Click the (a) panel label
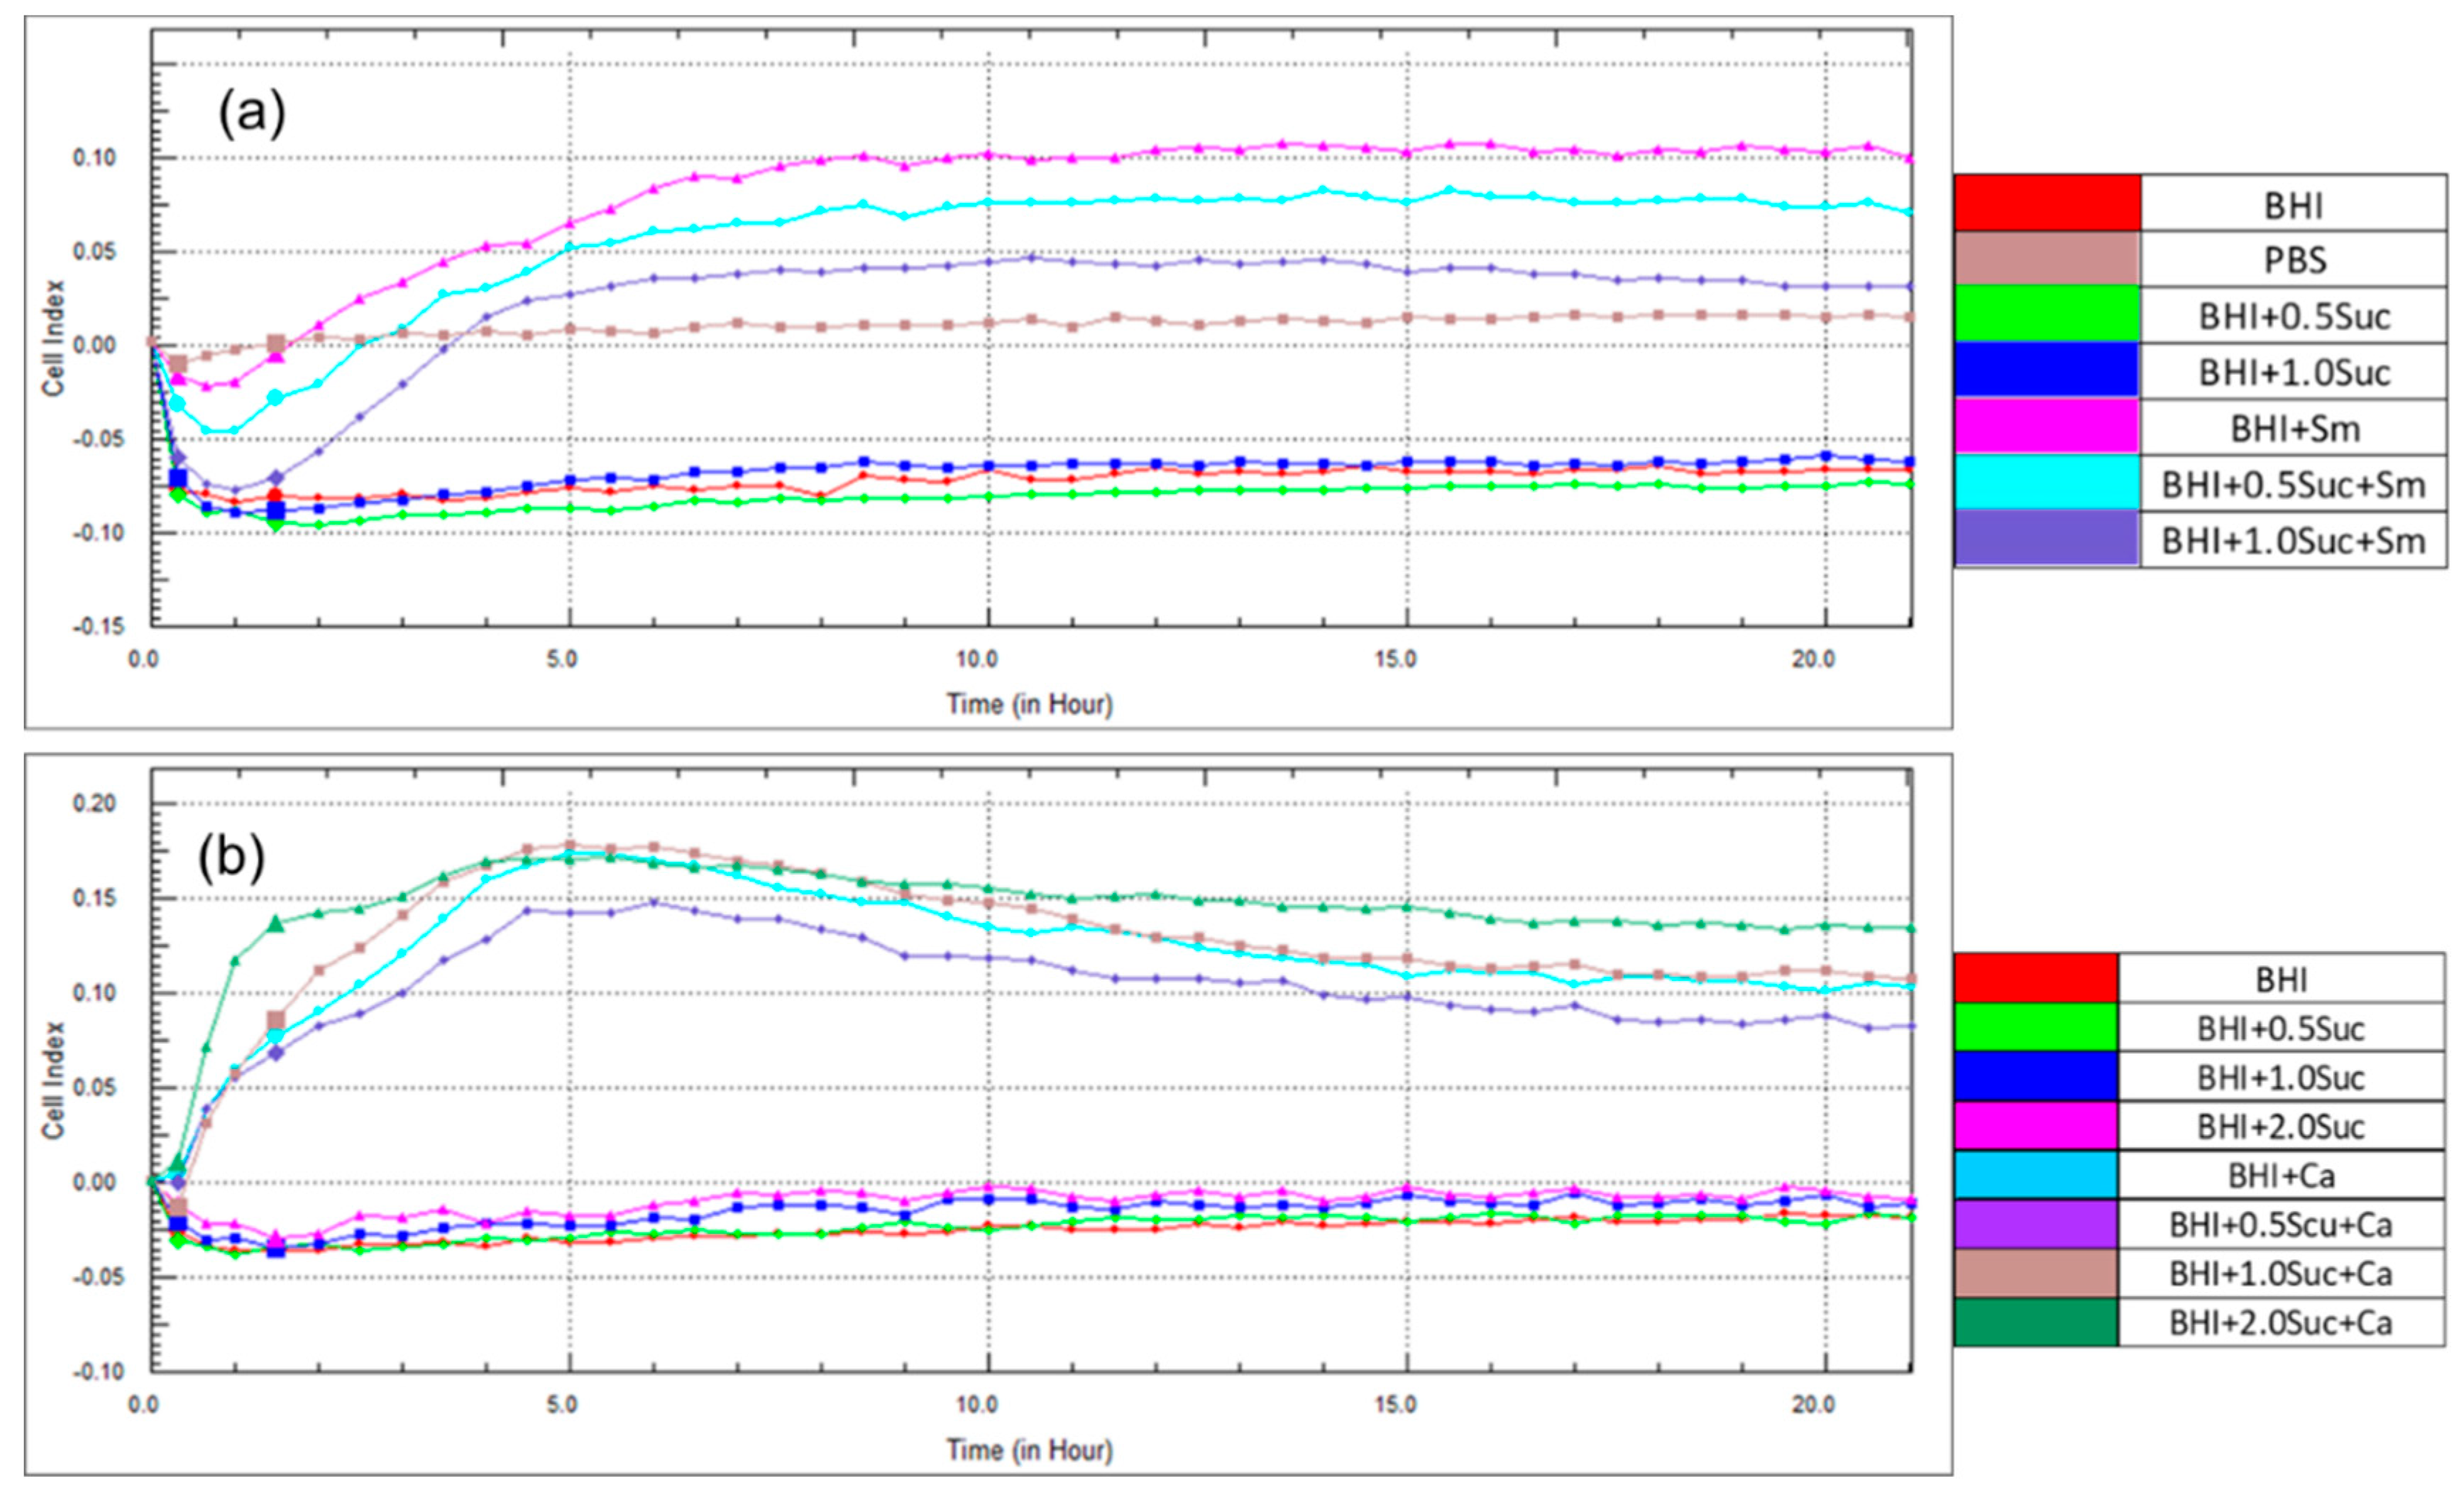The height and width of the screenshot is (1490, 2464). click(252, 113)
